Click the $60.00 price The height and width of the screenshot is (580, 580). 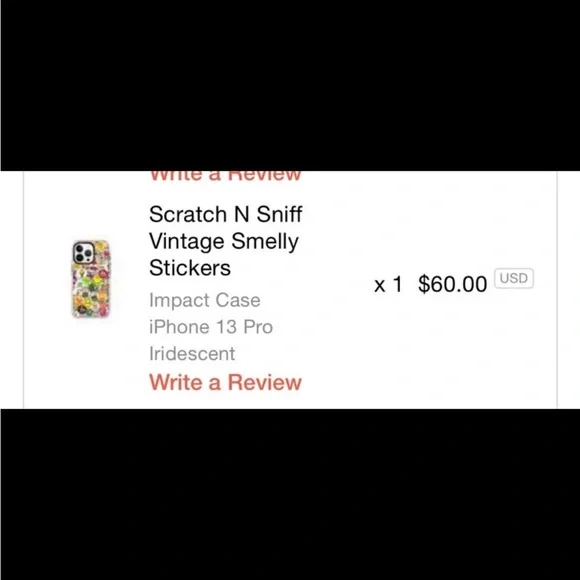click(452, 284)
